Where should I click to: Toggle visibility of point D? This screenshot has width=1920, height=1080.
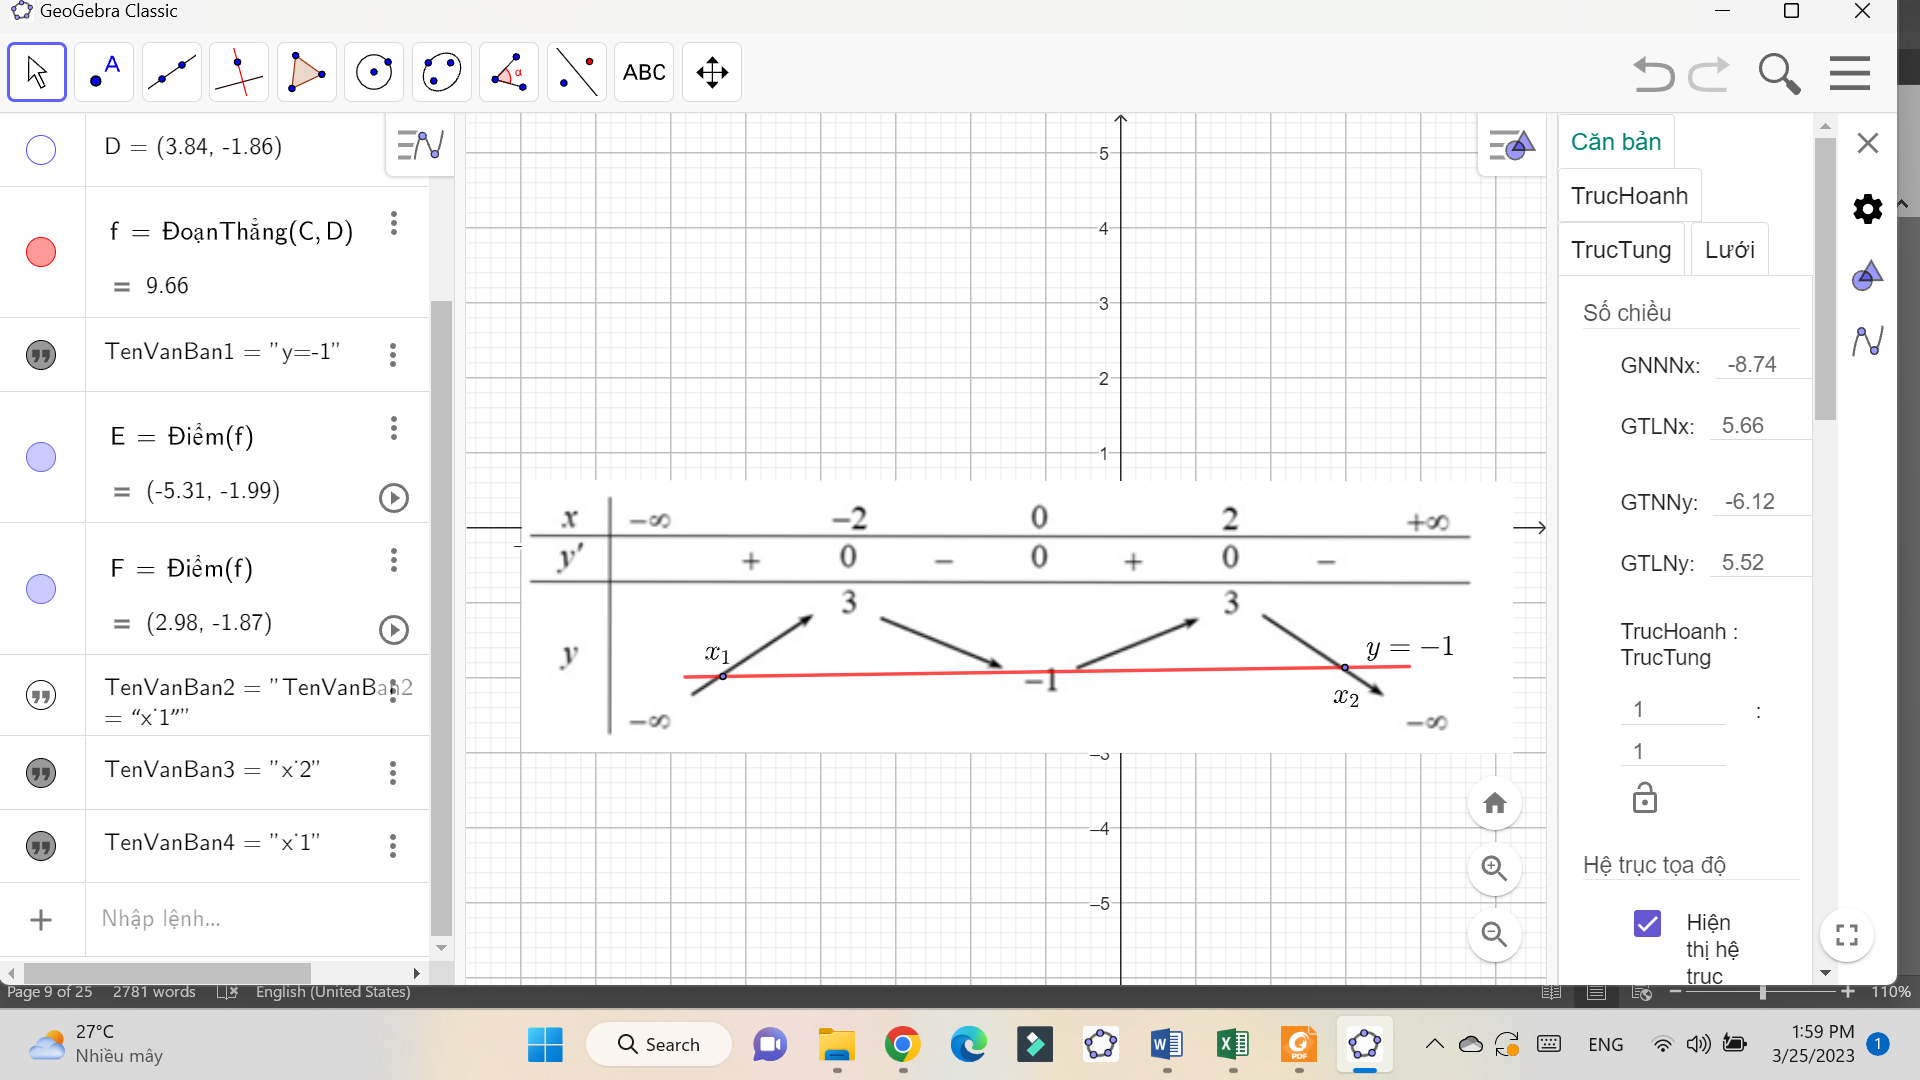point(41,150)
